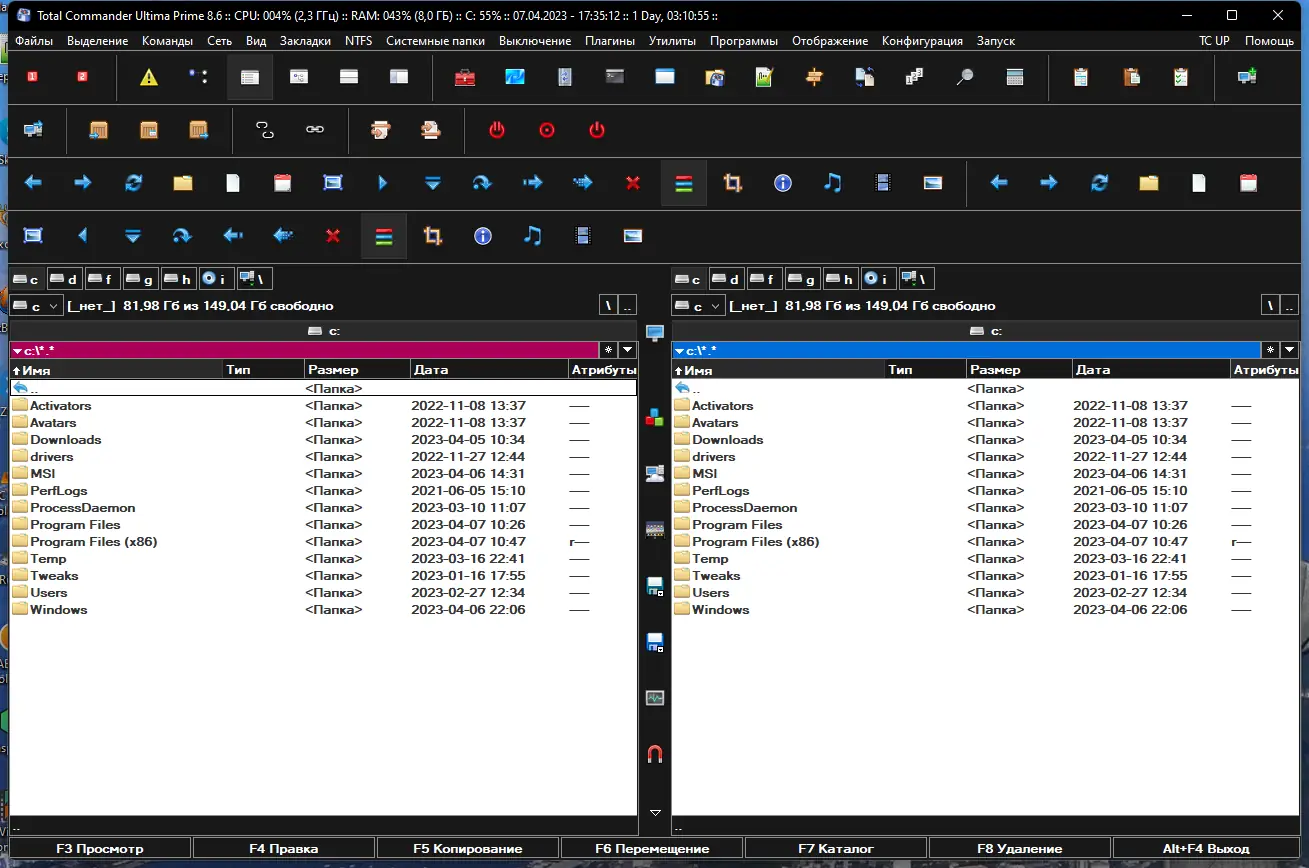Click the F7 Каталог button
This screenshot has width=1309, height=868.
coord(836,849)
